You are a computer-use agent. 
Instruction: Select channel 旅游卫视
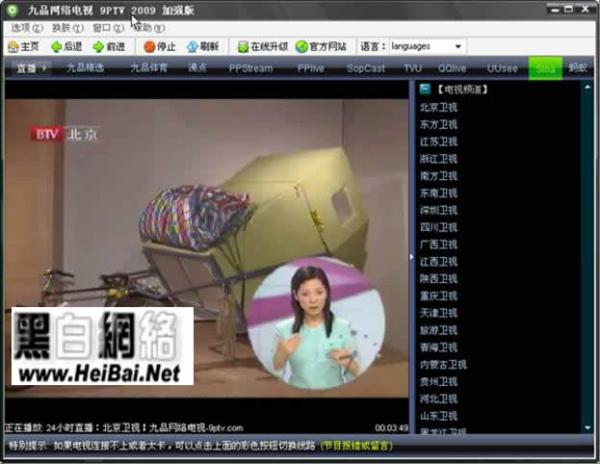438,330
